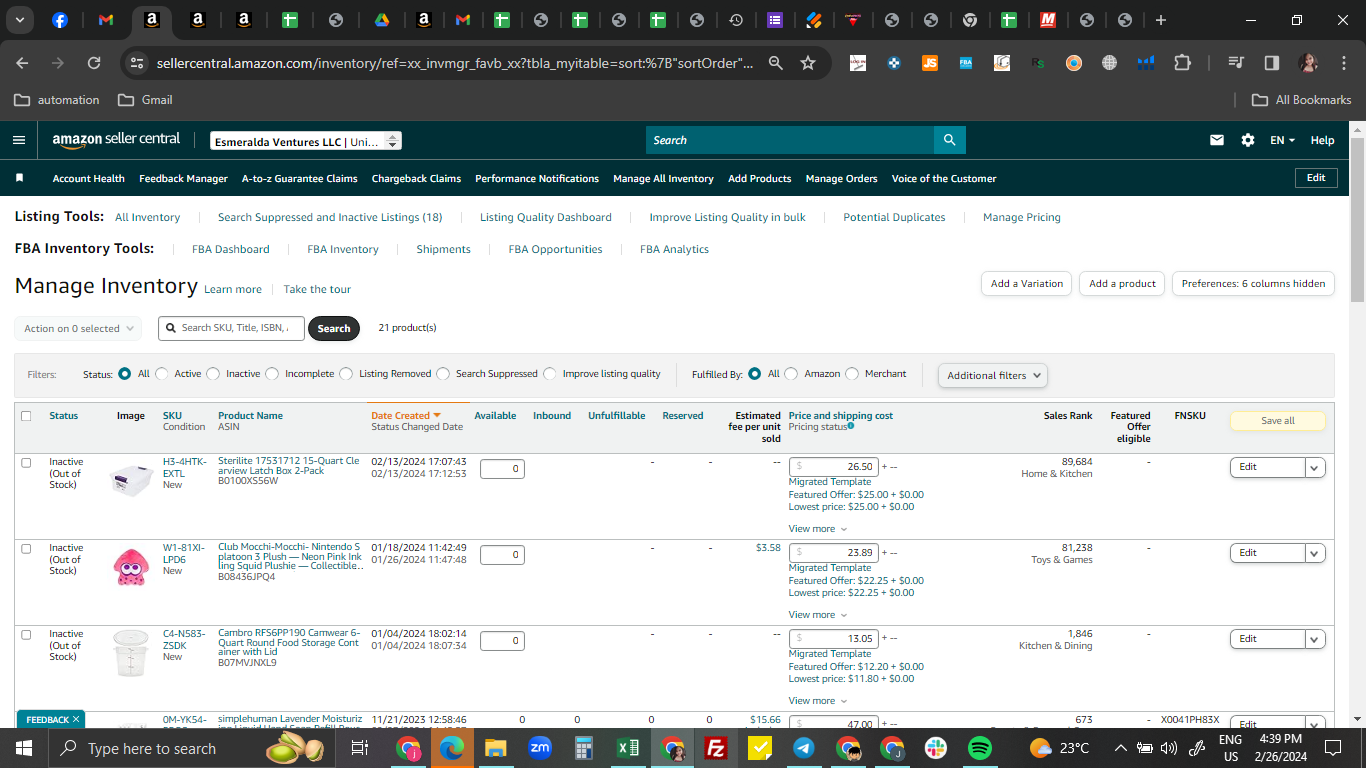This screenshot has height=768, width=1366.
Task: Go to Account Health in the nav bar
Action: [88, 179]
